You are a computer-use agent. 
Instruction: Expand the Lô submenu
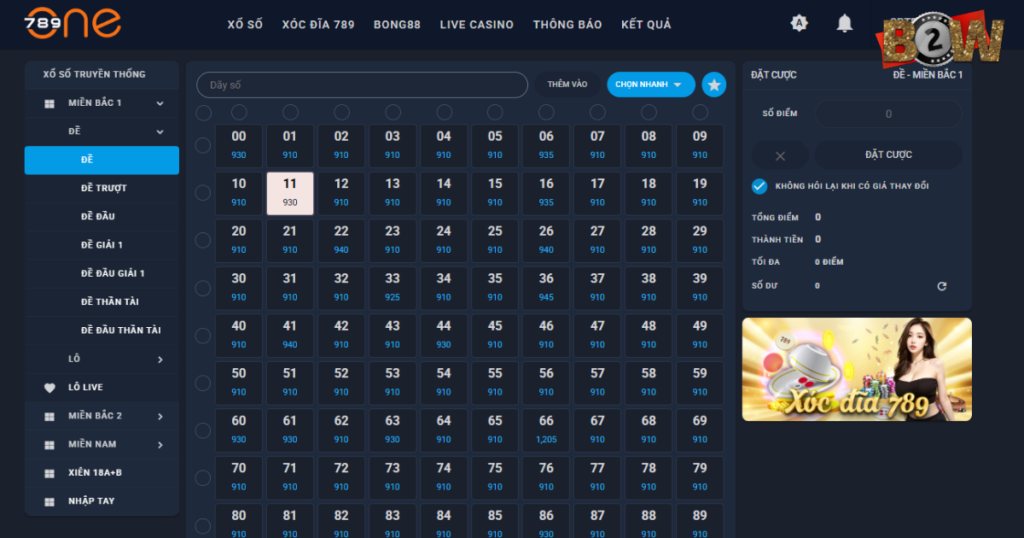pyautogui.click(x=160, y=359)
